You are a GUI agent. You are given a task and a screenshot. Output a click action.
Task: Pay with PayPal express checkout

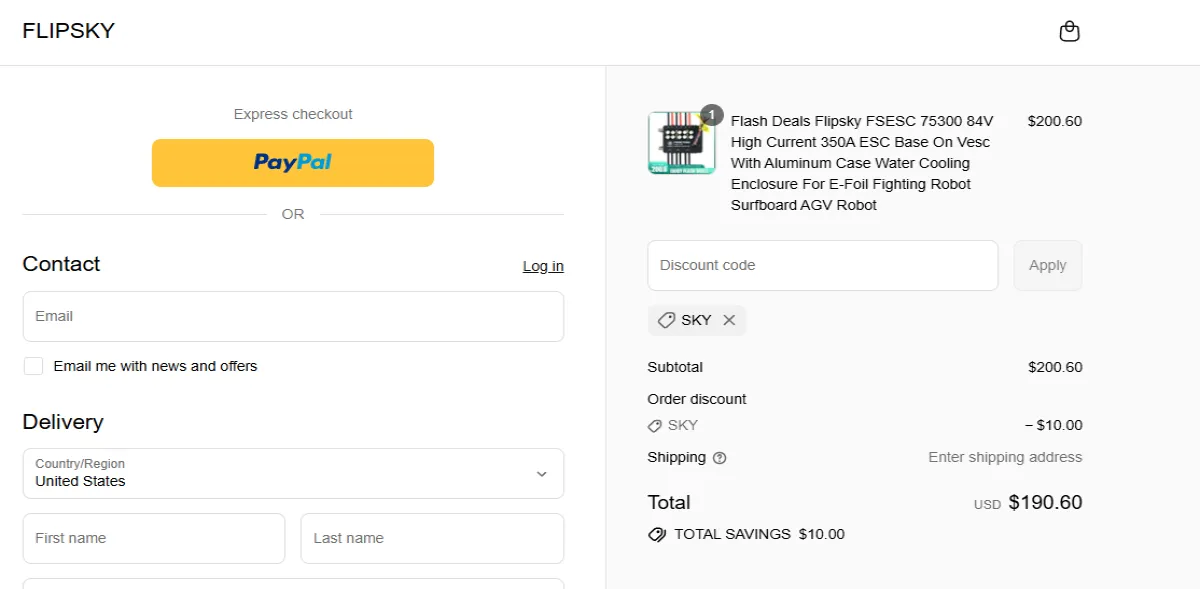(293, 163)
